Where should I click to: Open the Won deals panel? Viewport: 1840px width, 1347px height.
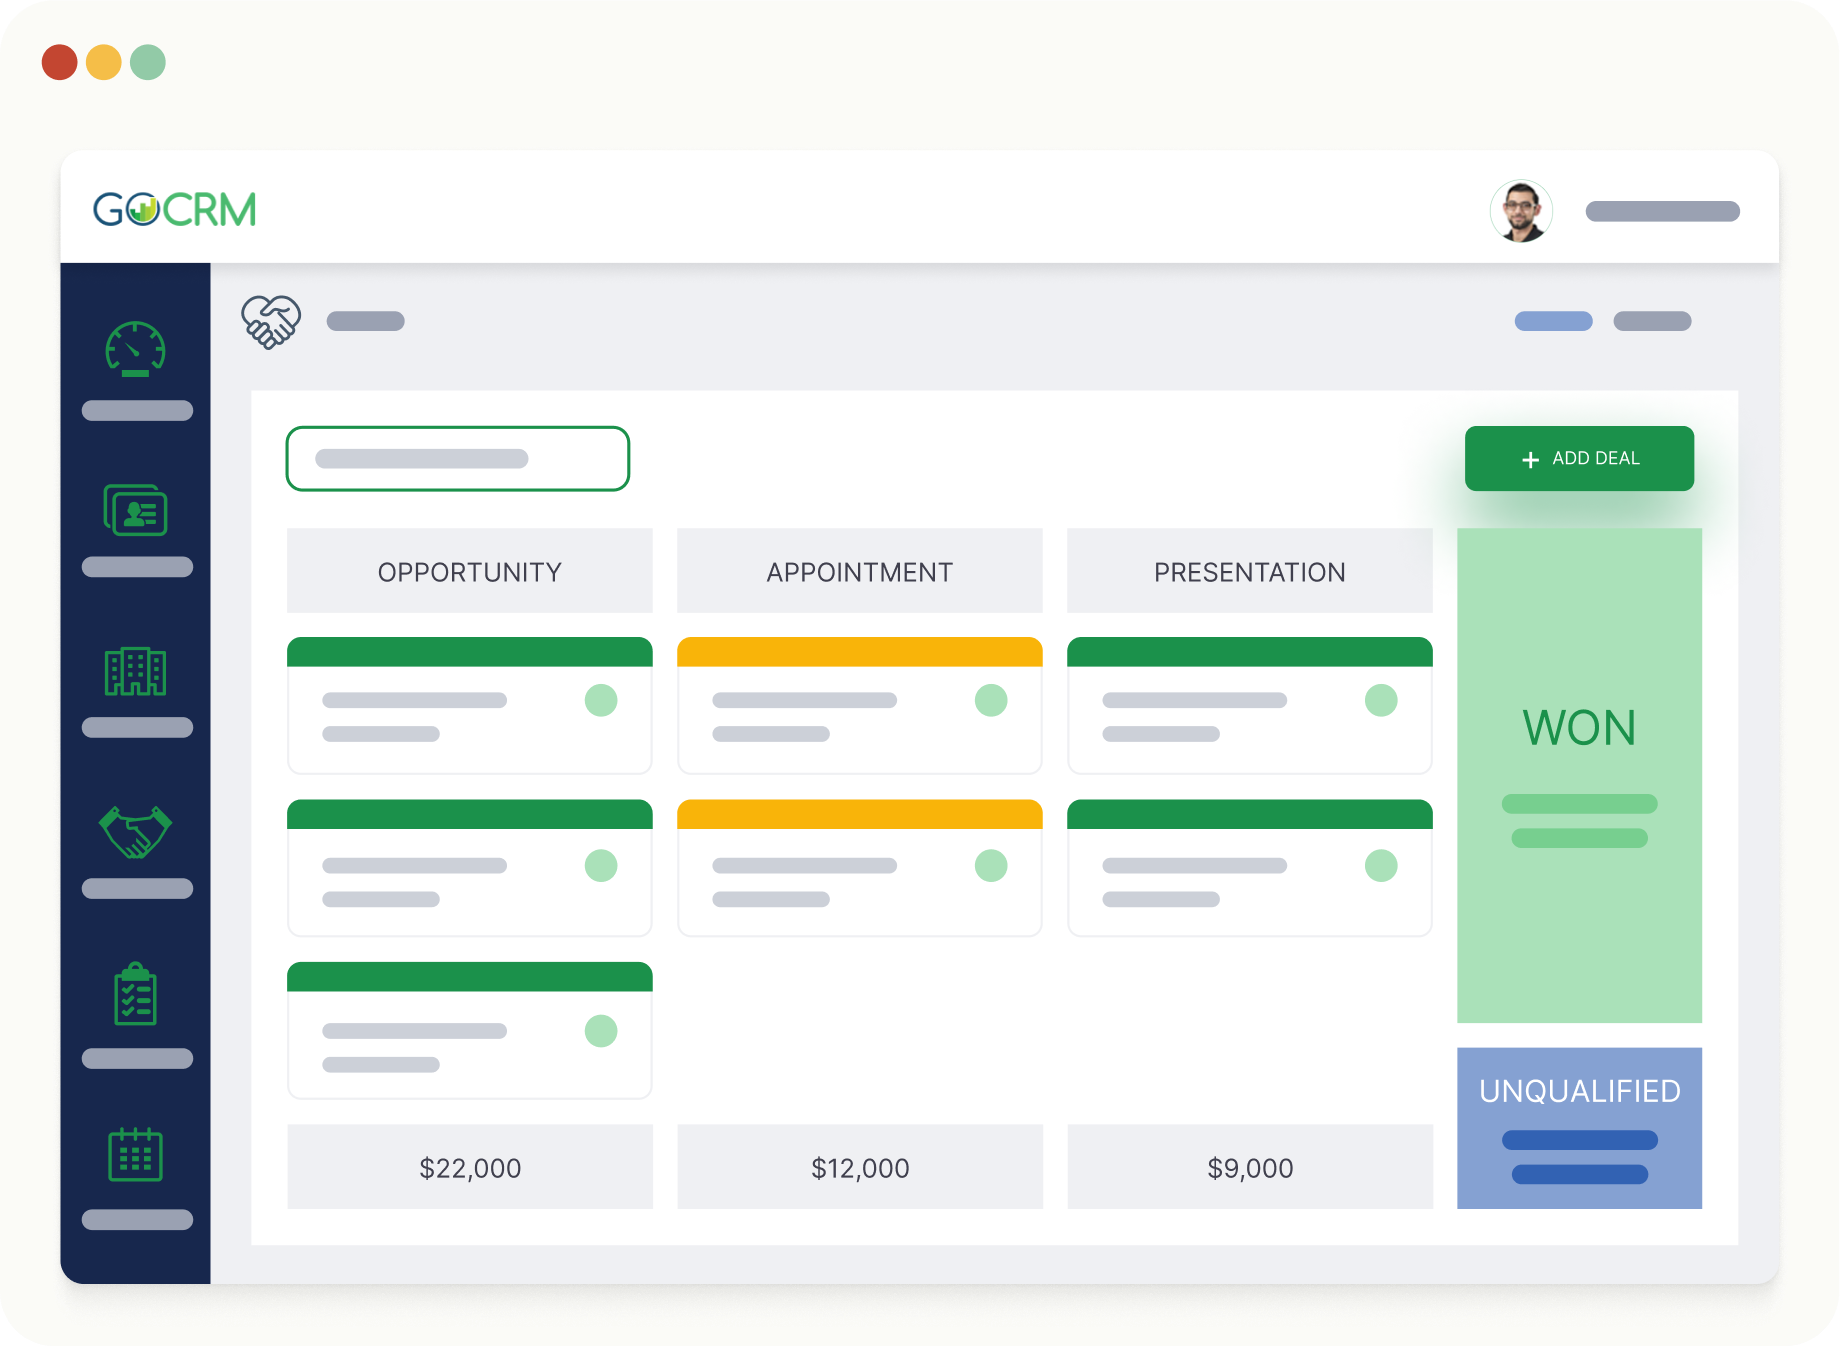(1579, 775)
